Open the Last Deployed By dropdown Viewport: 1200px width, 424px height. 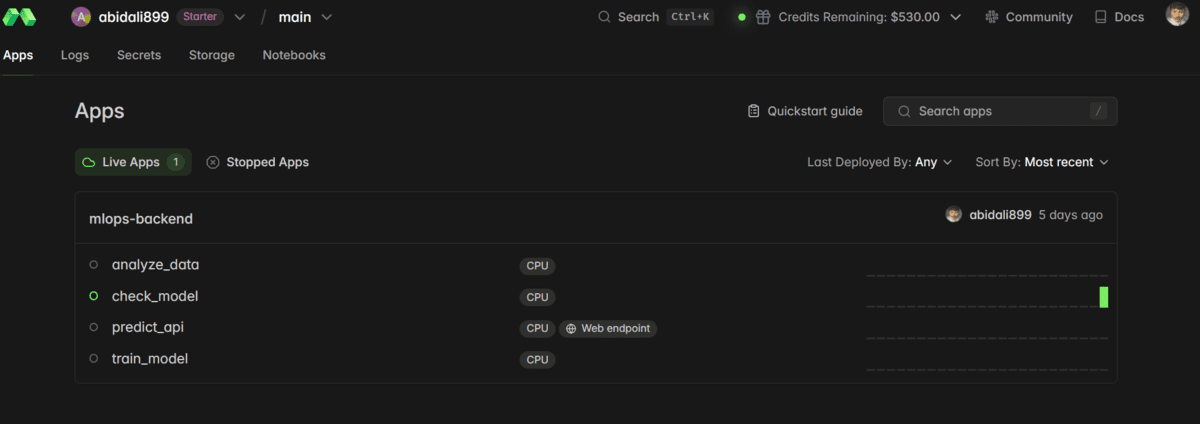(x=880, y=162)
